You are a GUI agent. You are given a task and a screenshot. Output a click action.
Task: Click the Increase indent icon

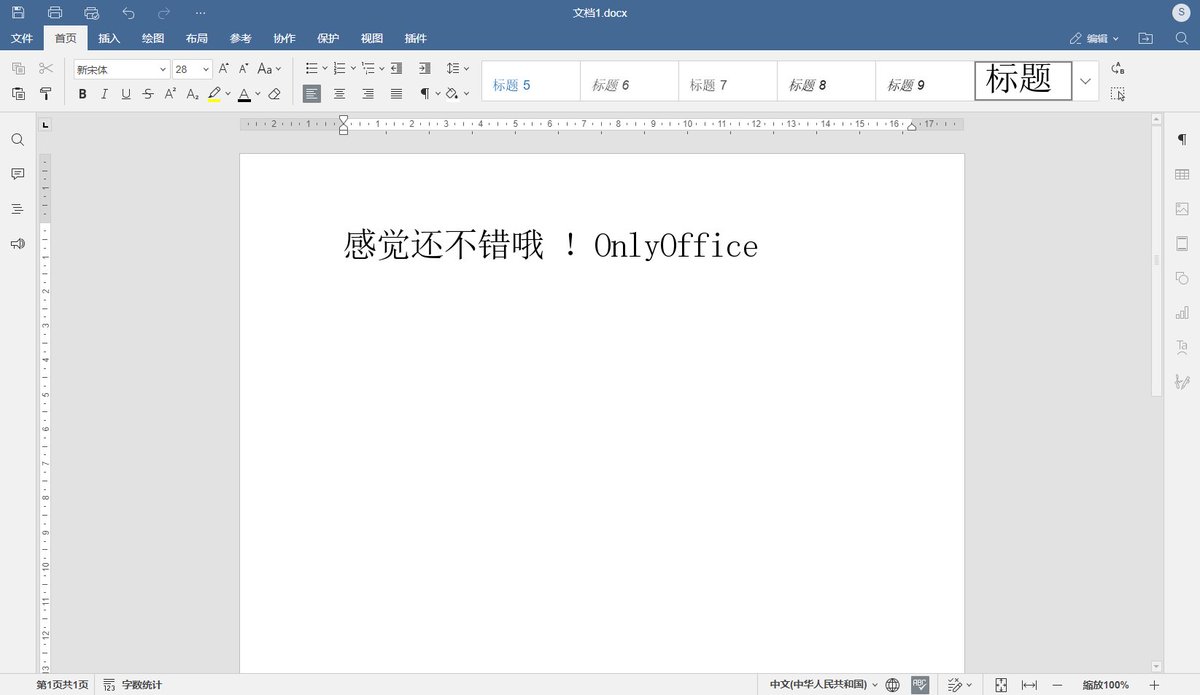tap(424, 68)
